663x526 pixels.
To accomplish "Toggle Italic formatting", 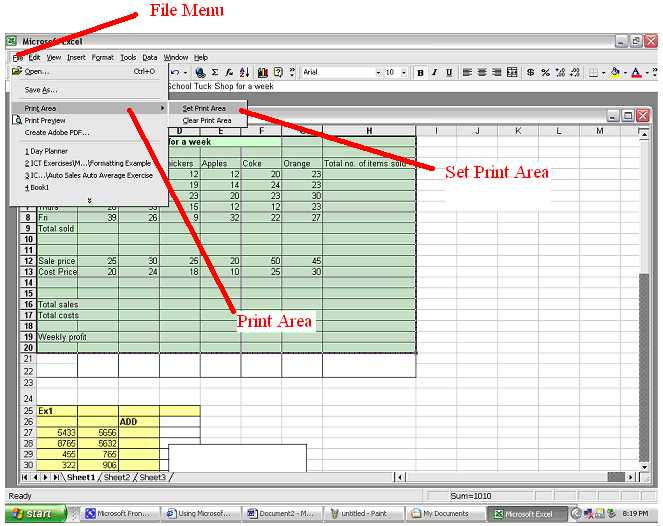I will 434,73.
